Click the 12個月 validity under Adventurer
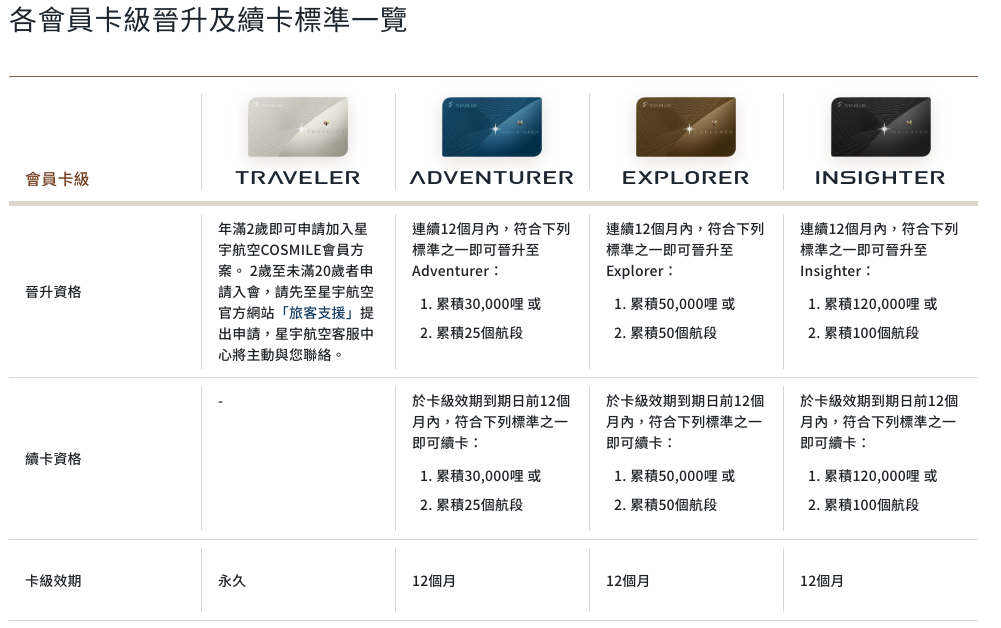1001x628 pixels. pos(433,581)
